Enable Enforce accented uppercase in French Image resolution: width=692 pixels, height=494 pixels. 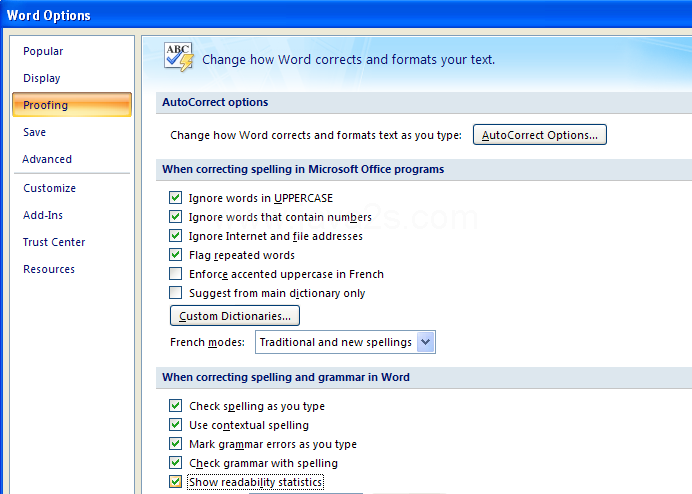[x=175, y=273]
